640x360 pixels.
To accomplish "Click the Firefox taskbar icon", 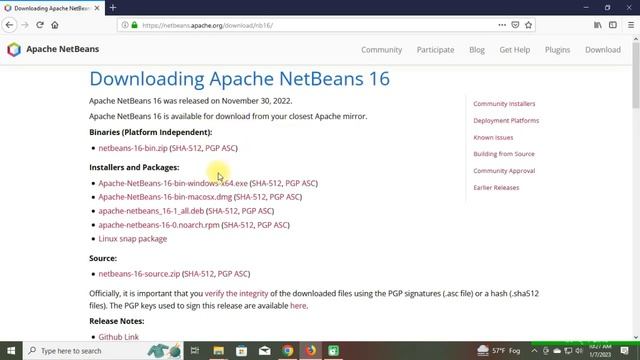I will tap(311, 351).
